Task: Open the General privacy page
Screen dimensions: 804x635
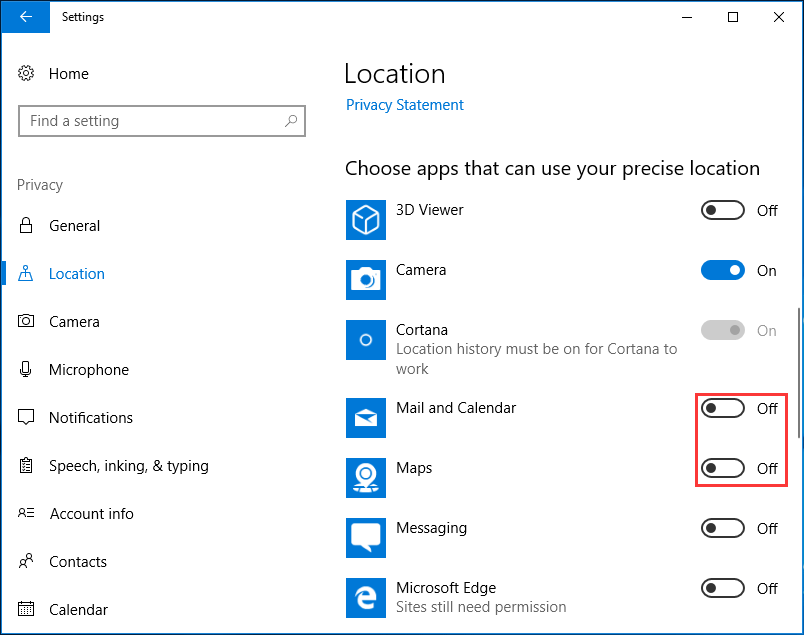Action: click(74, 226)
